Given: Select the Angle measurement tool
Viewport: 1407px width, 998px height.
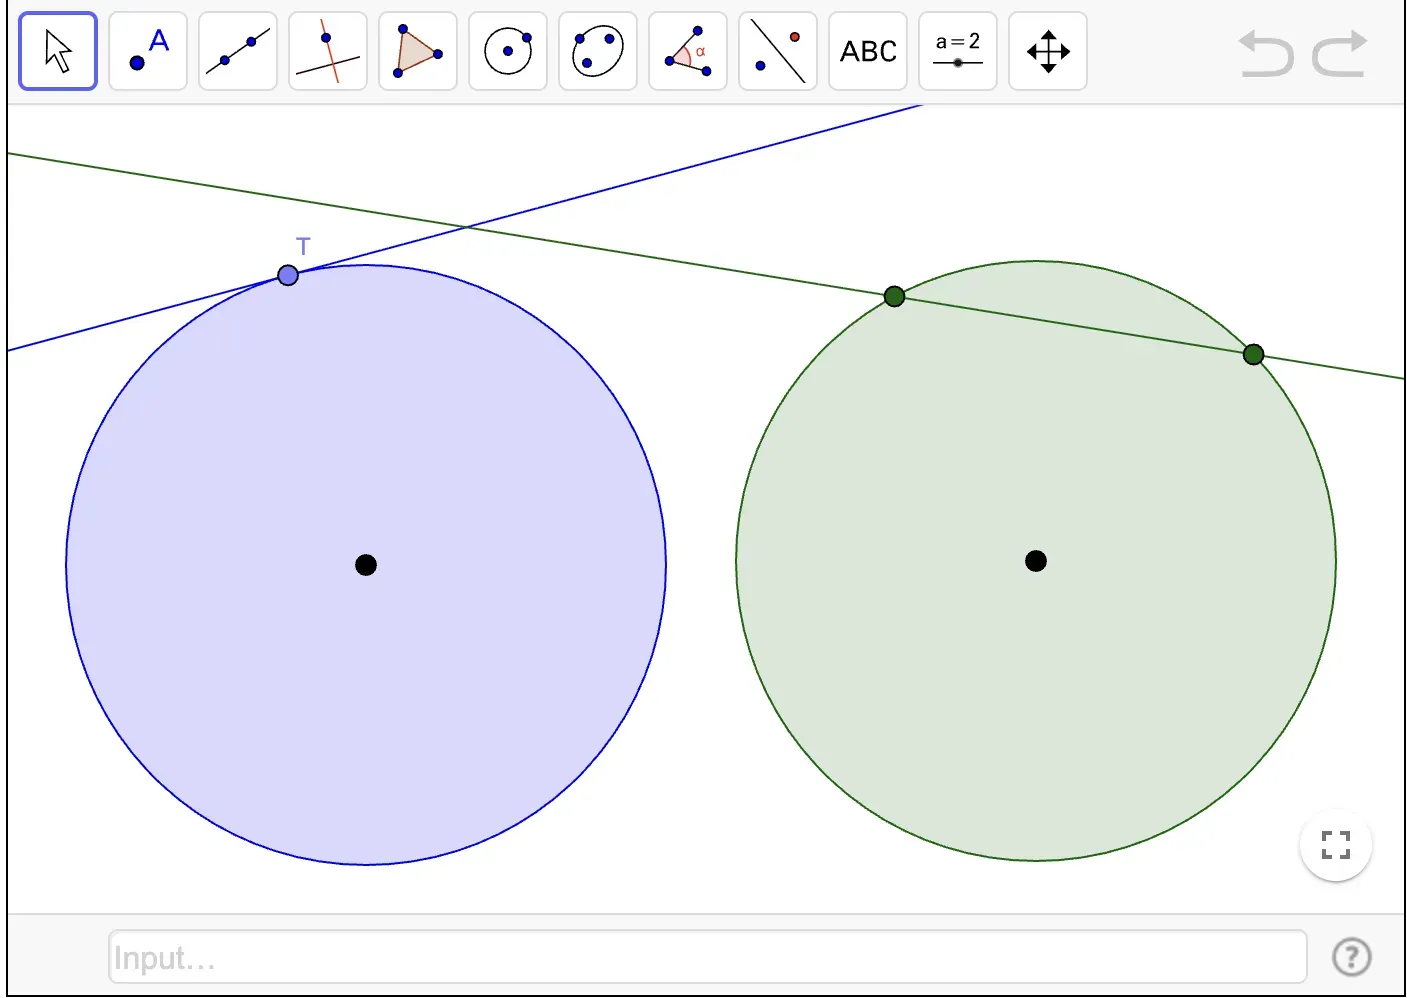Looking at the screenshot, I should click(x=688, y=51).
